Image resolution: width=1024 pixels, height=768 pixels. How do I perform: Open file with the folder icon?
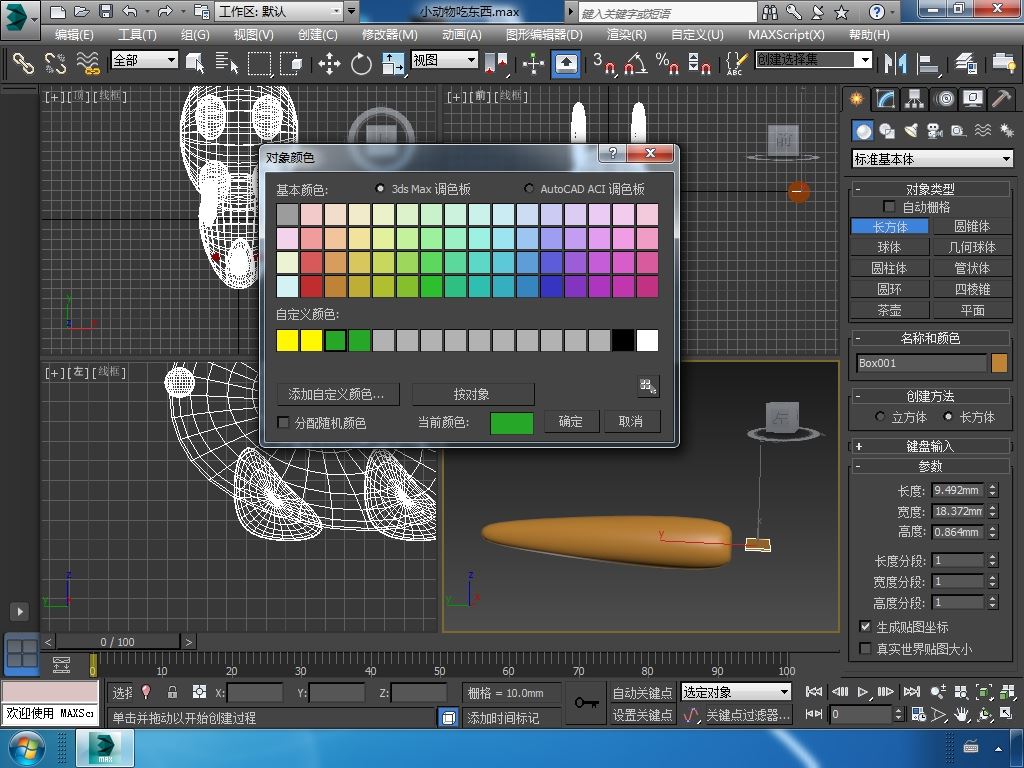tap(82, 11)
